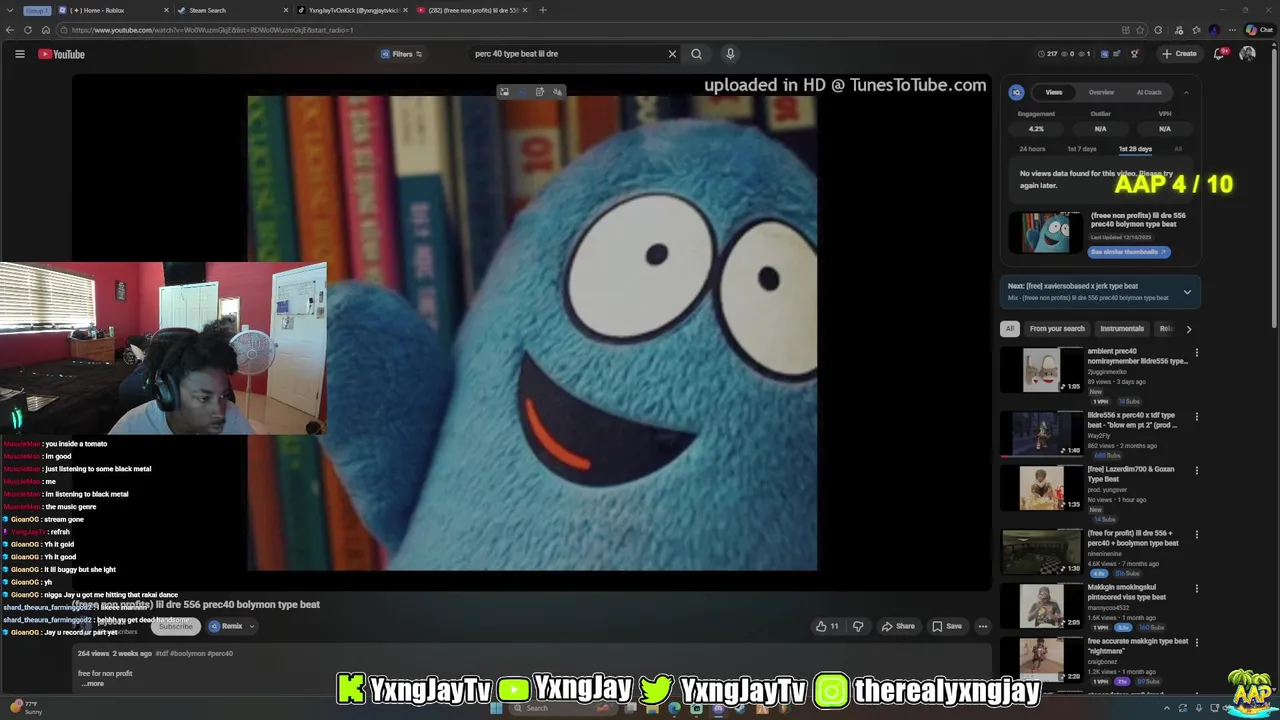Open options for Lazerdim700 Goxan video
1280x720 pixels.
click(1196, 471)
